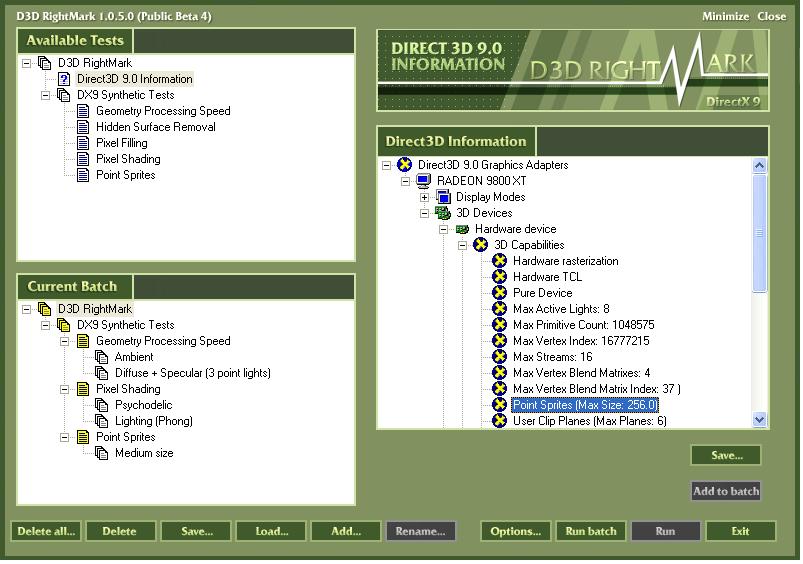Click the yellow D3D RightMark icon in Current Batch
This screenshot has height=564, width=803.
tap(45, 309)
